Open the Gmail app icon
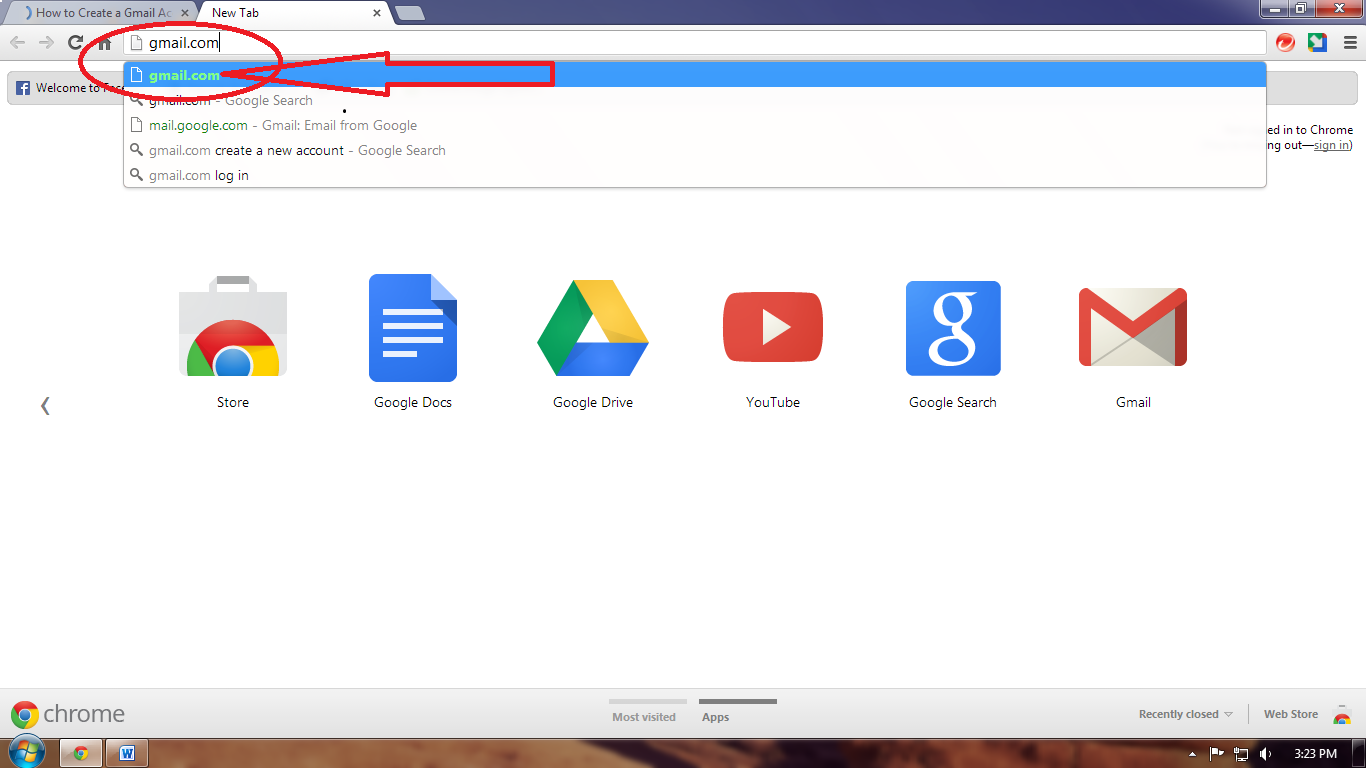 coord(1133,327)
